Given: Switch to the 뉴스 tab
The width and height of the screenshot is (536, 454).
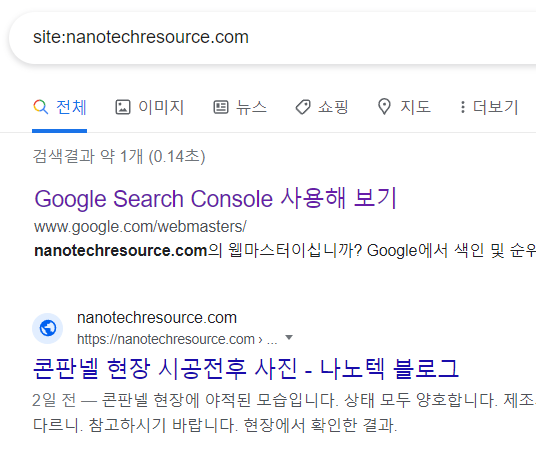Looking at the screenshot, I should pyautogui.click(x=240, y=107).
